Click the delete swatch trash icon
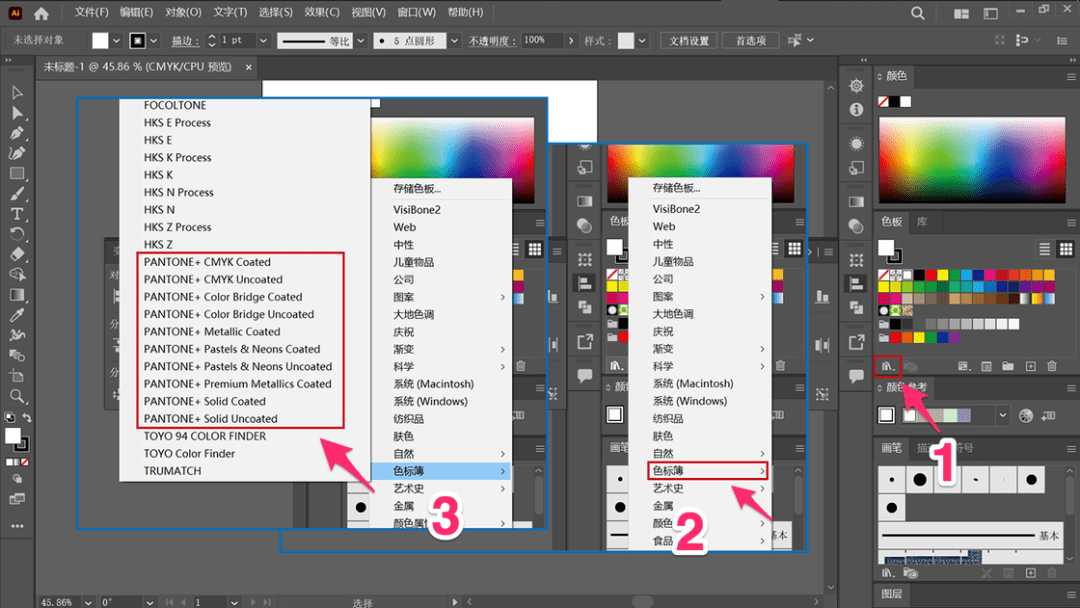The height and width of the screenshot is (608, 1080). (1052, 366)
